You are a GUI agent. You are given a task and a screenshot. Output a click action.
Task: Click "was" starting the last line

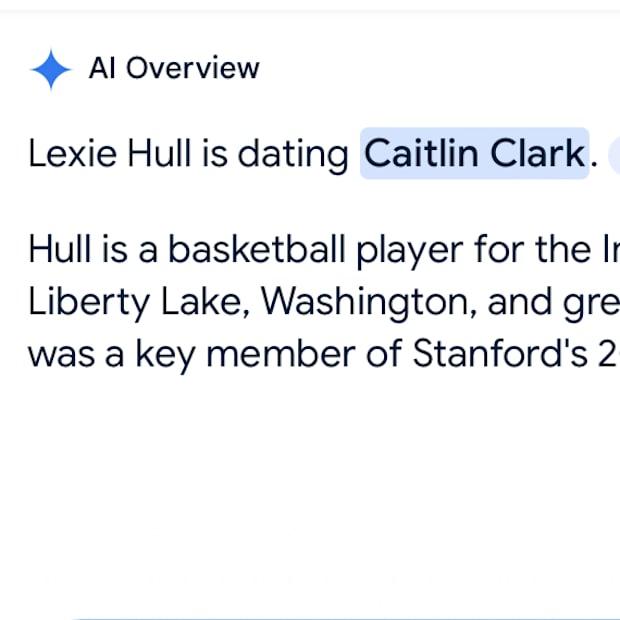58,354
